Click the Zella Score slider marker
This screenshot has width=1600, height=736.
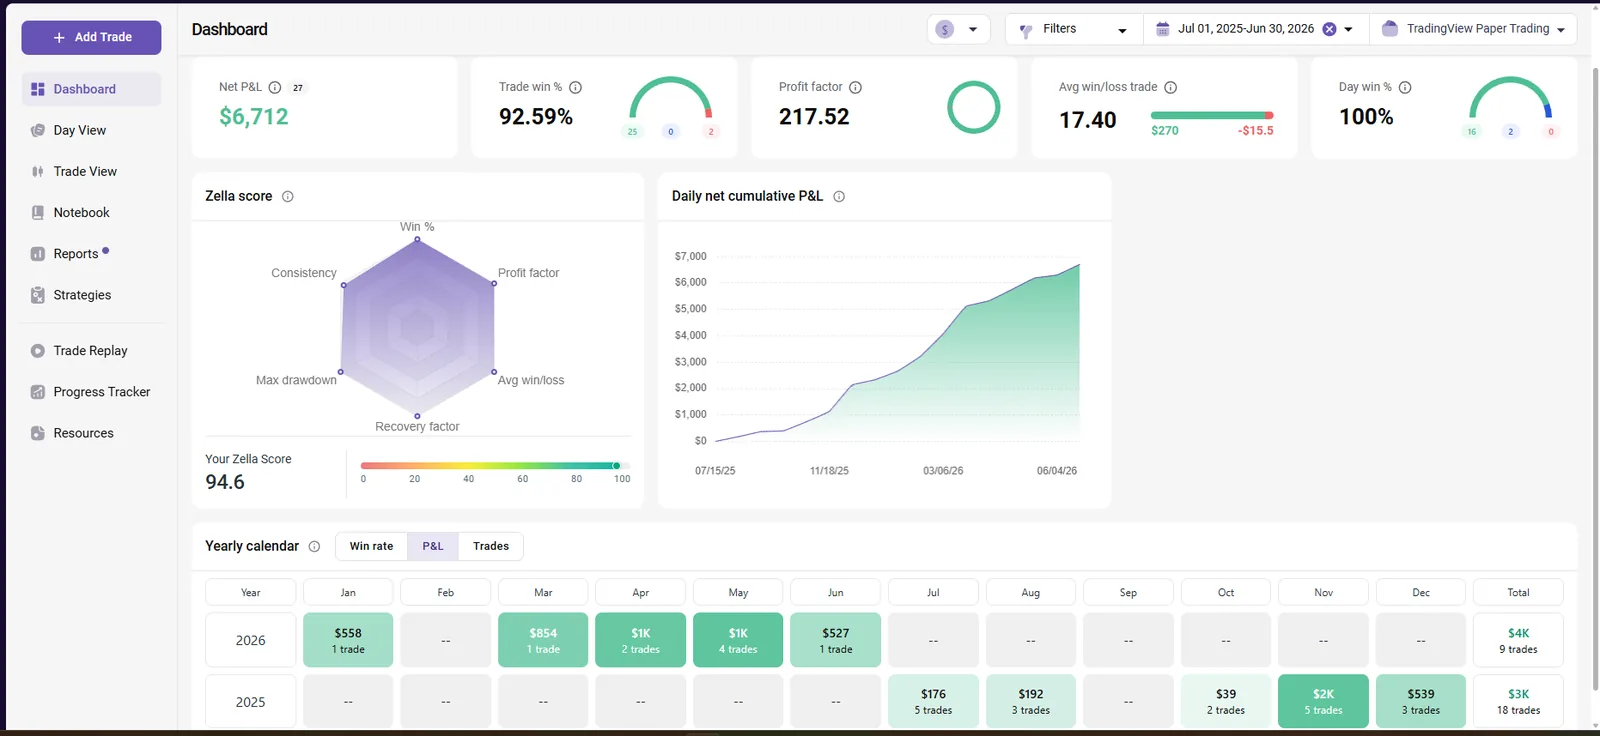click(616, 465)
